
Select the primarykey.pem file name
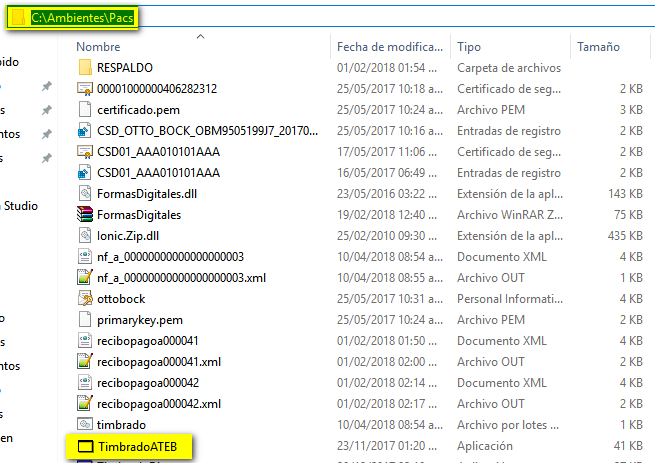(140, 320)
